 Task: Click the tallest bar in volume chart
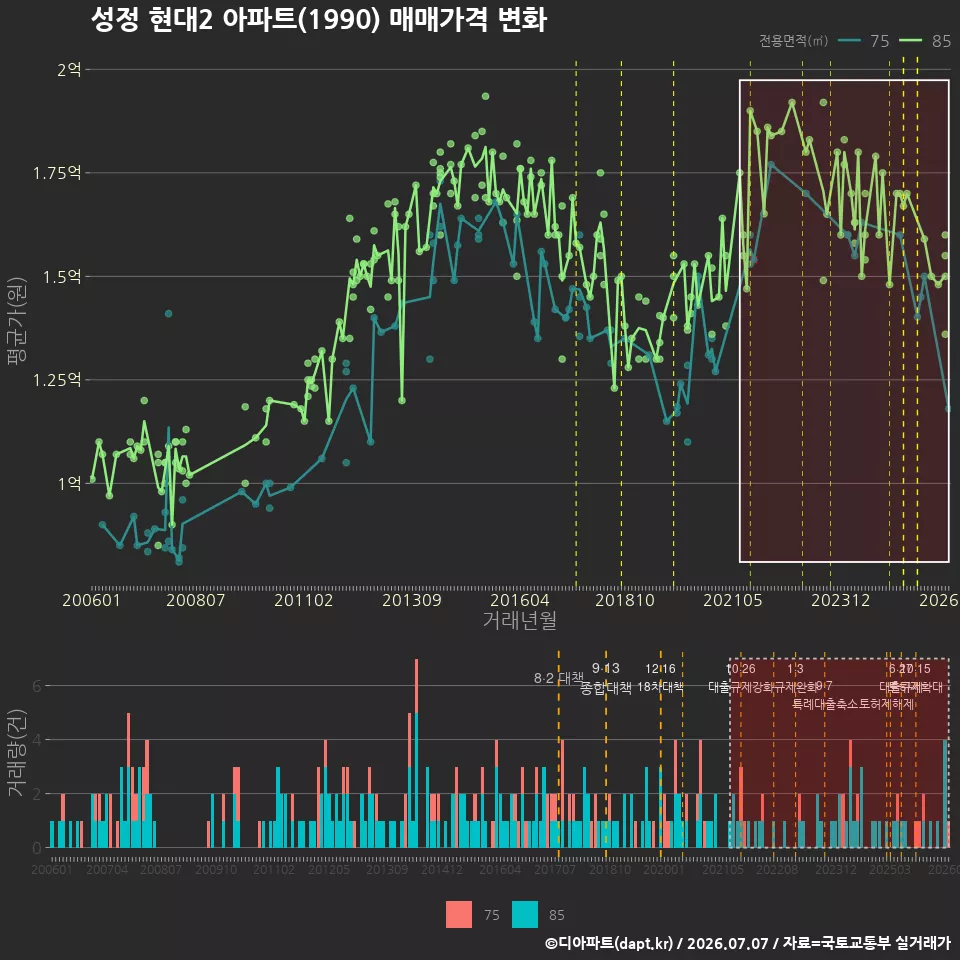(416, 753)
